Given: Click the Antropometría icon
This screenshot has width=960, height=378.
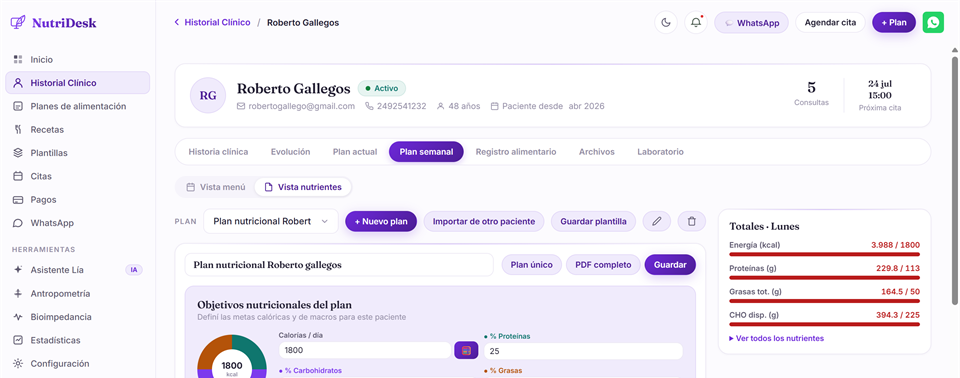Looking at the screenshot, I should click(x=18, y=293).
